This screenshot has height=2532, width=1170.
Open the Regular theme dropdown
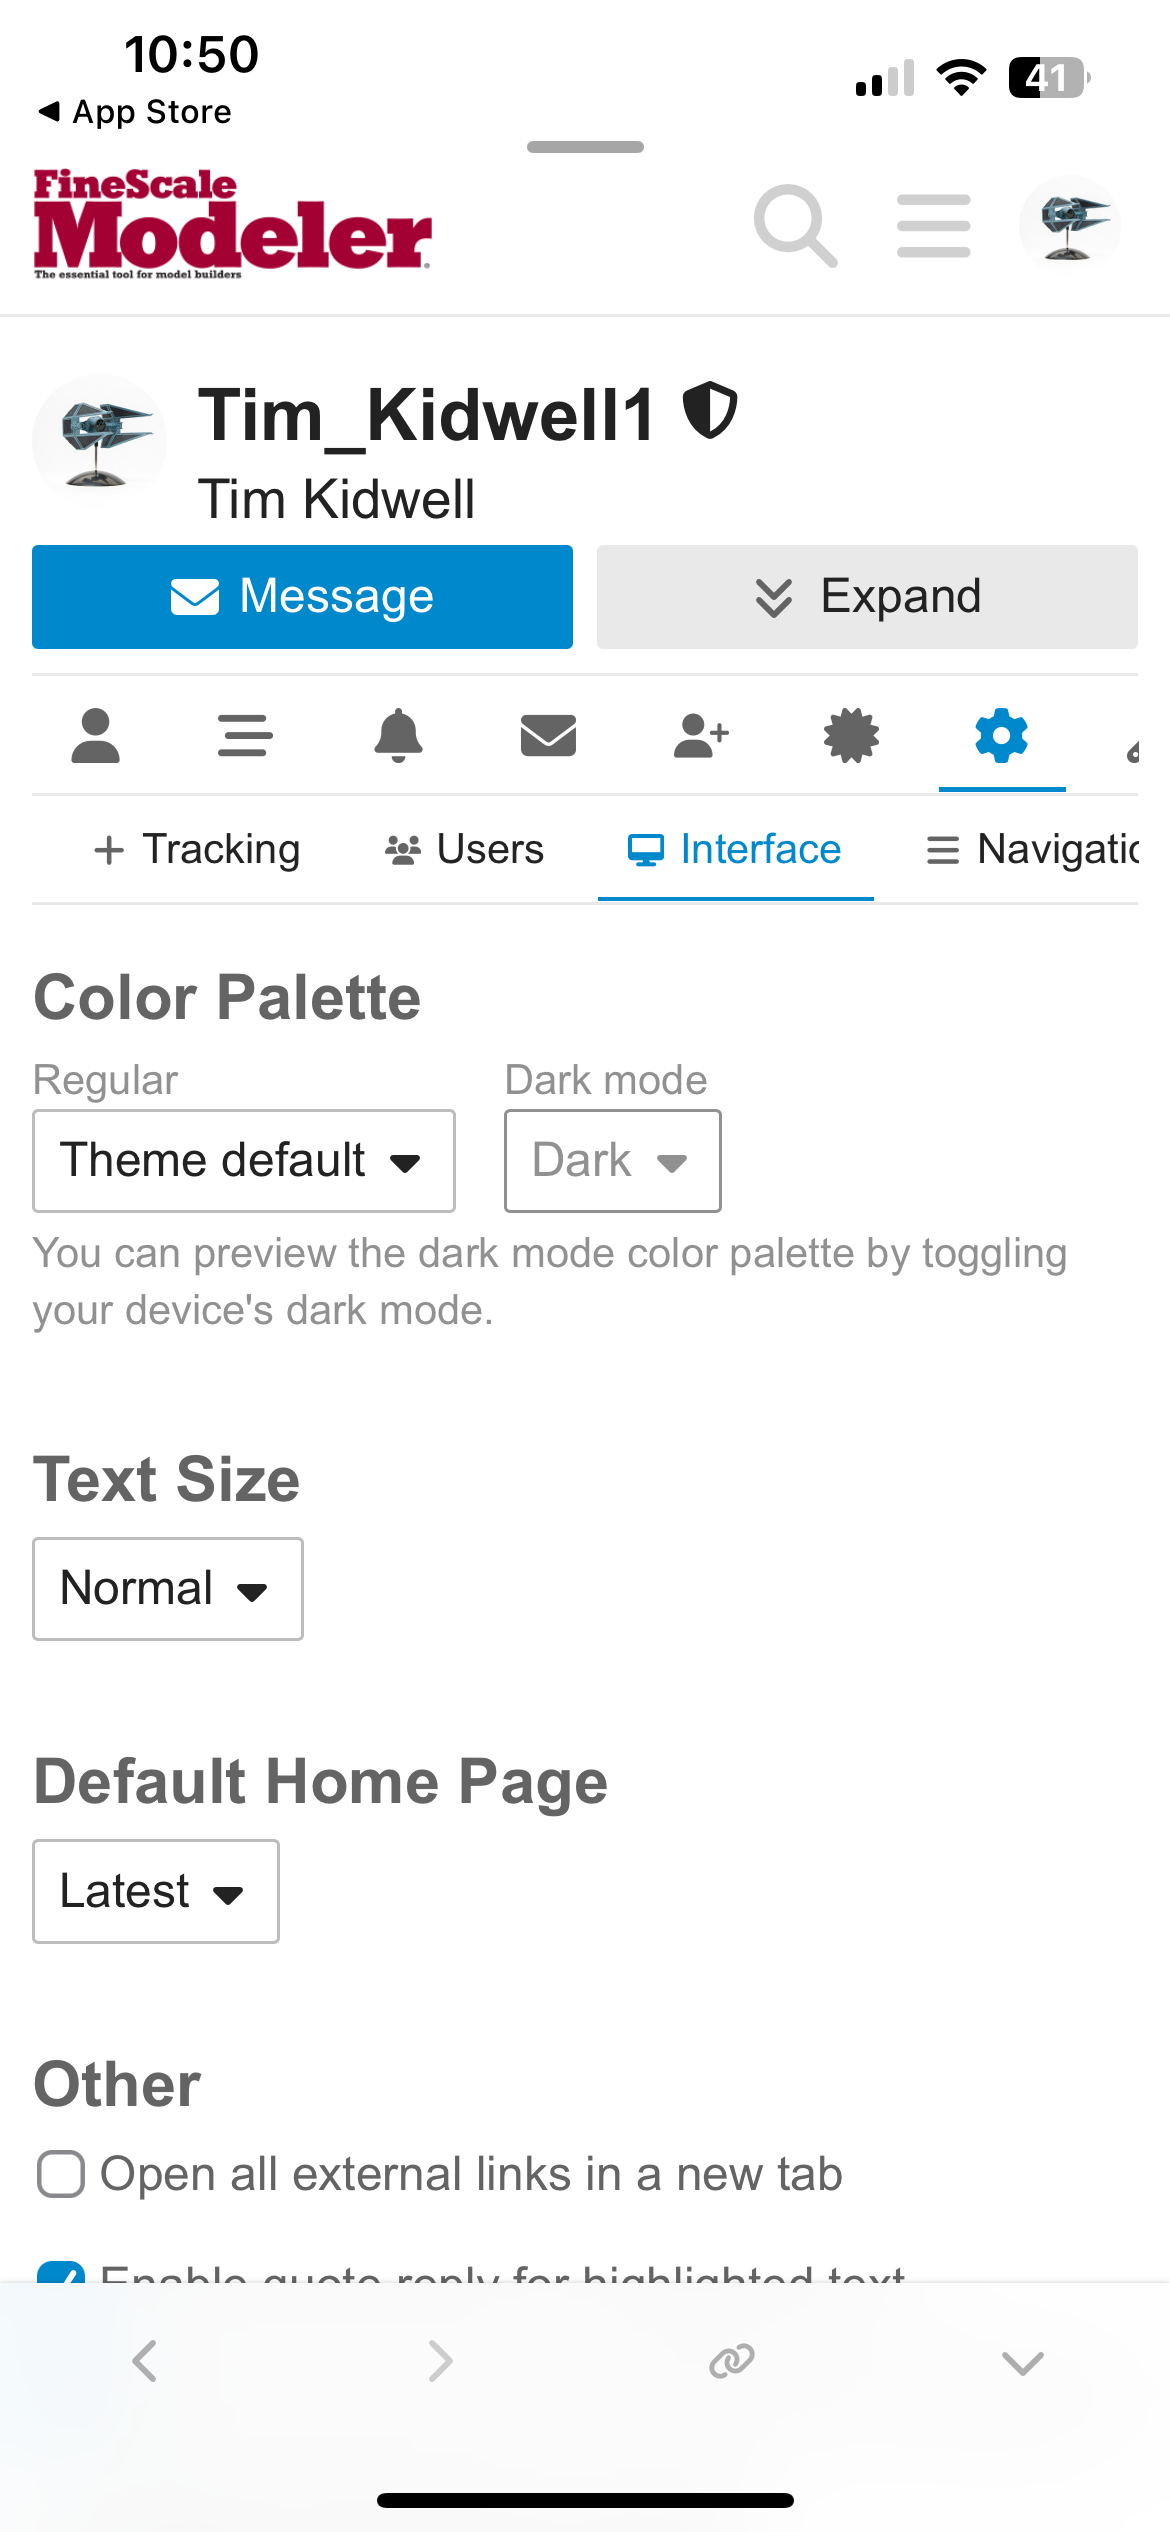(243, 1161)
